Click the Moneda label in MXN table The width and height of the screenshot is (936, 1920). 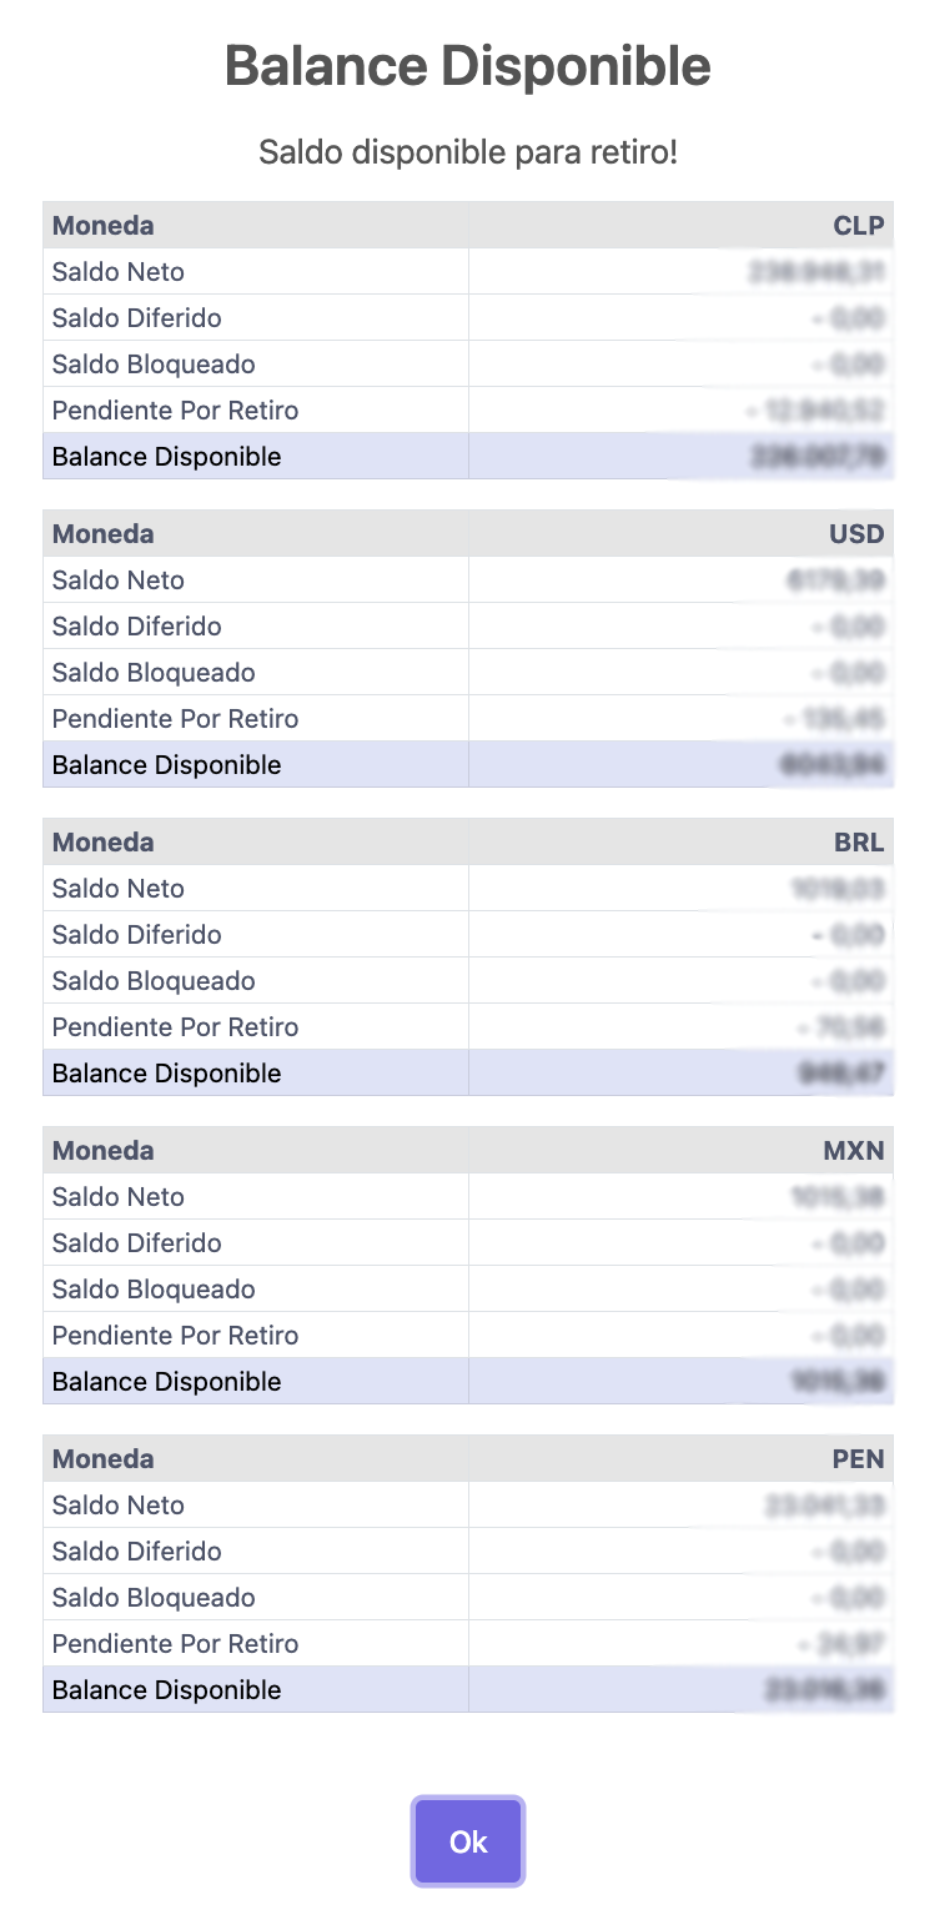pyautogui.click(x=102, y=1150)
